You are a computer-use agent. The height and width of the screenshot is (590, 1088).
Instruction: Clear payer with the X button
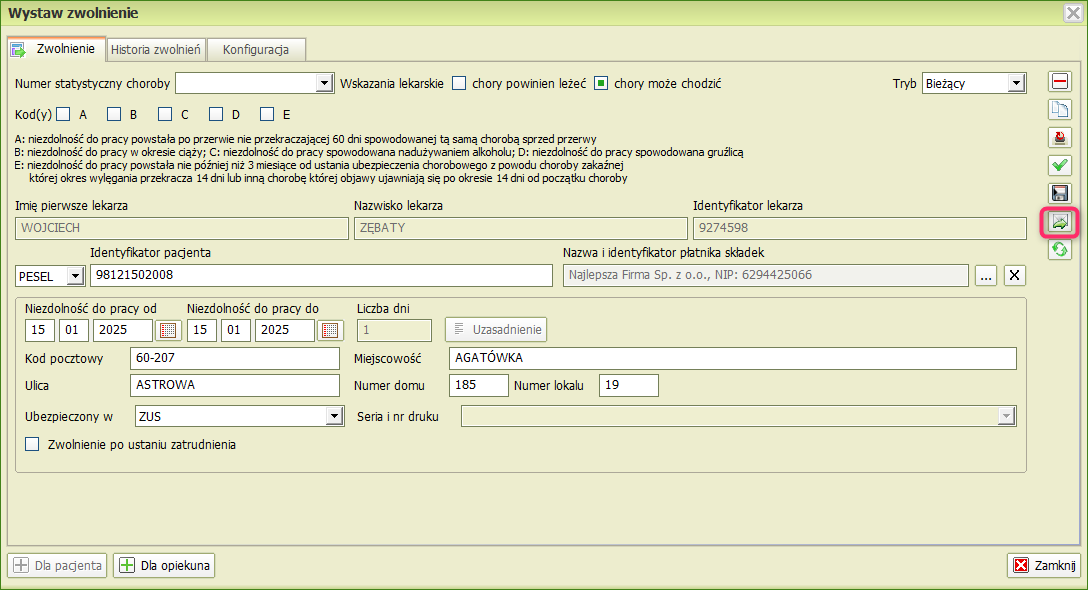pos(1014,276)
